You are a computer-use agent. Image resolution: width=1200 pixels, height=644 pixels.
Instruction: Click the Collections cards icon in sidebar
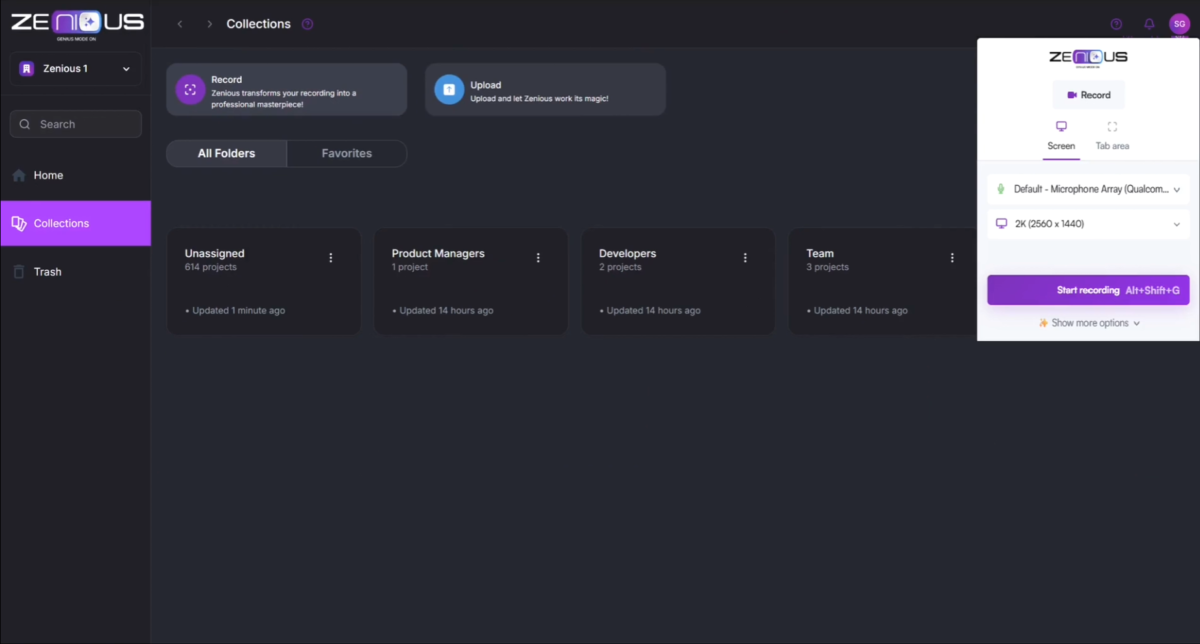(19, 223)
